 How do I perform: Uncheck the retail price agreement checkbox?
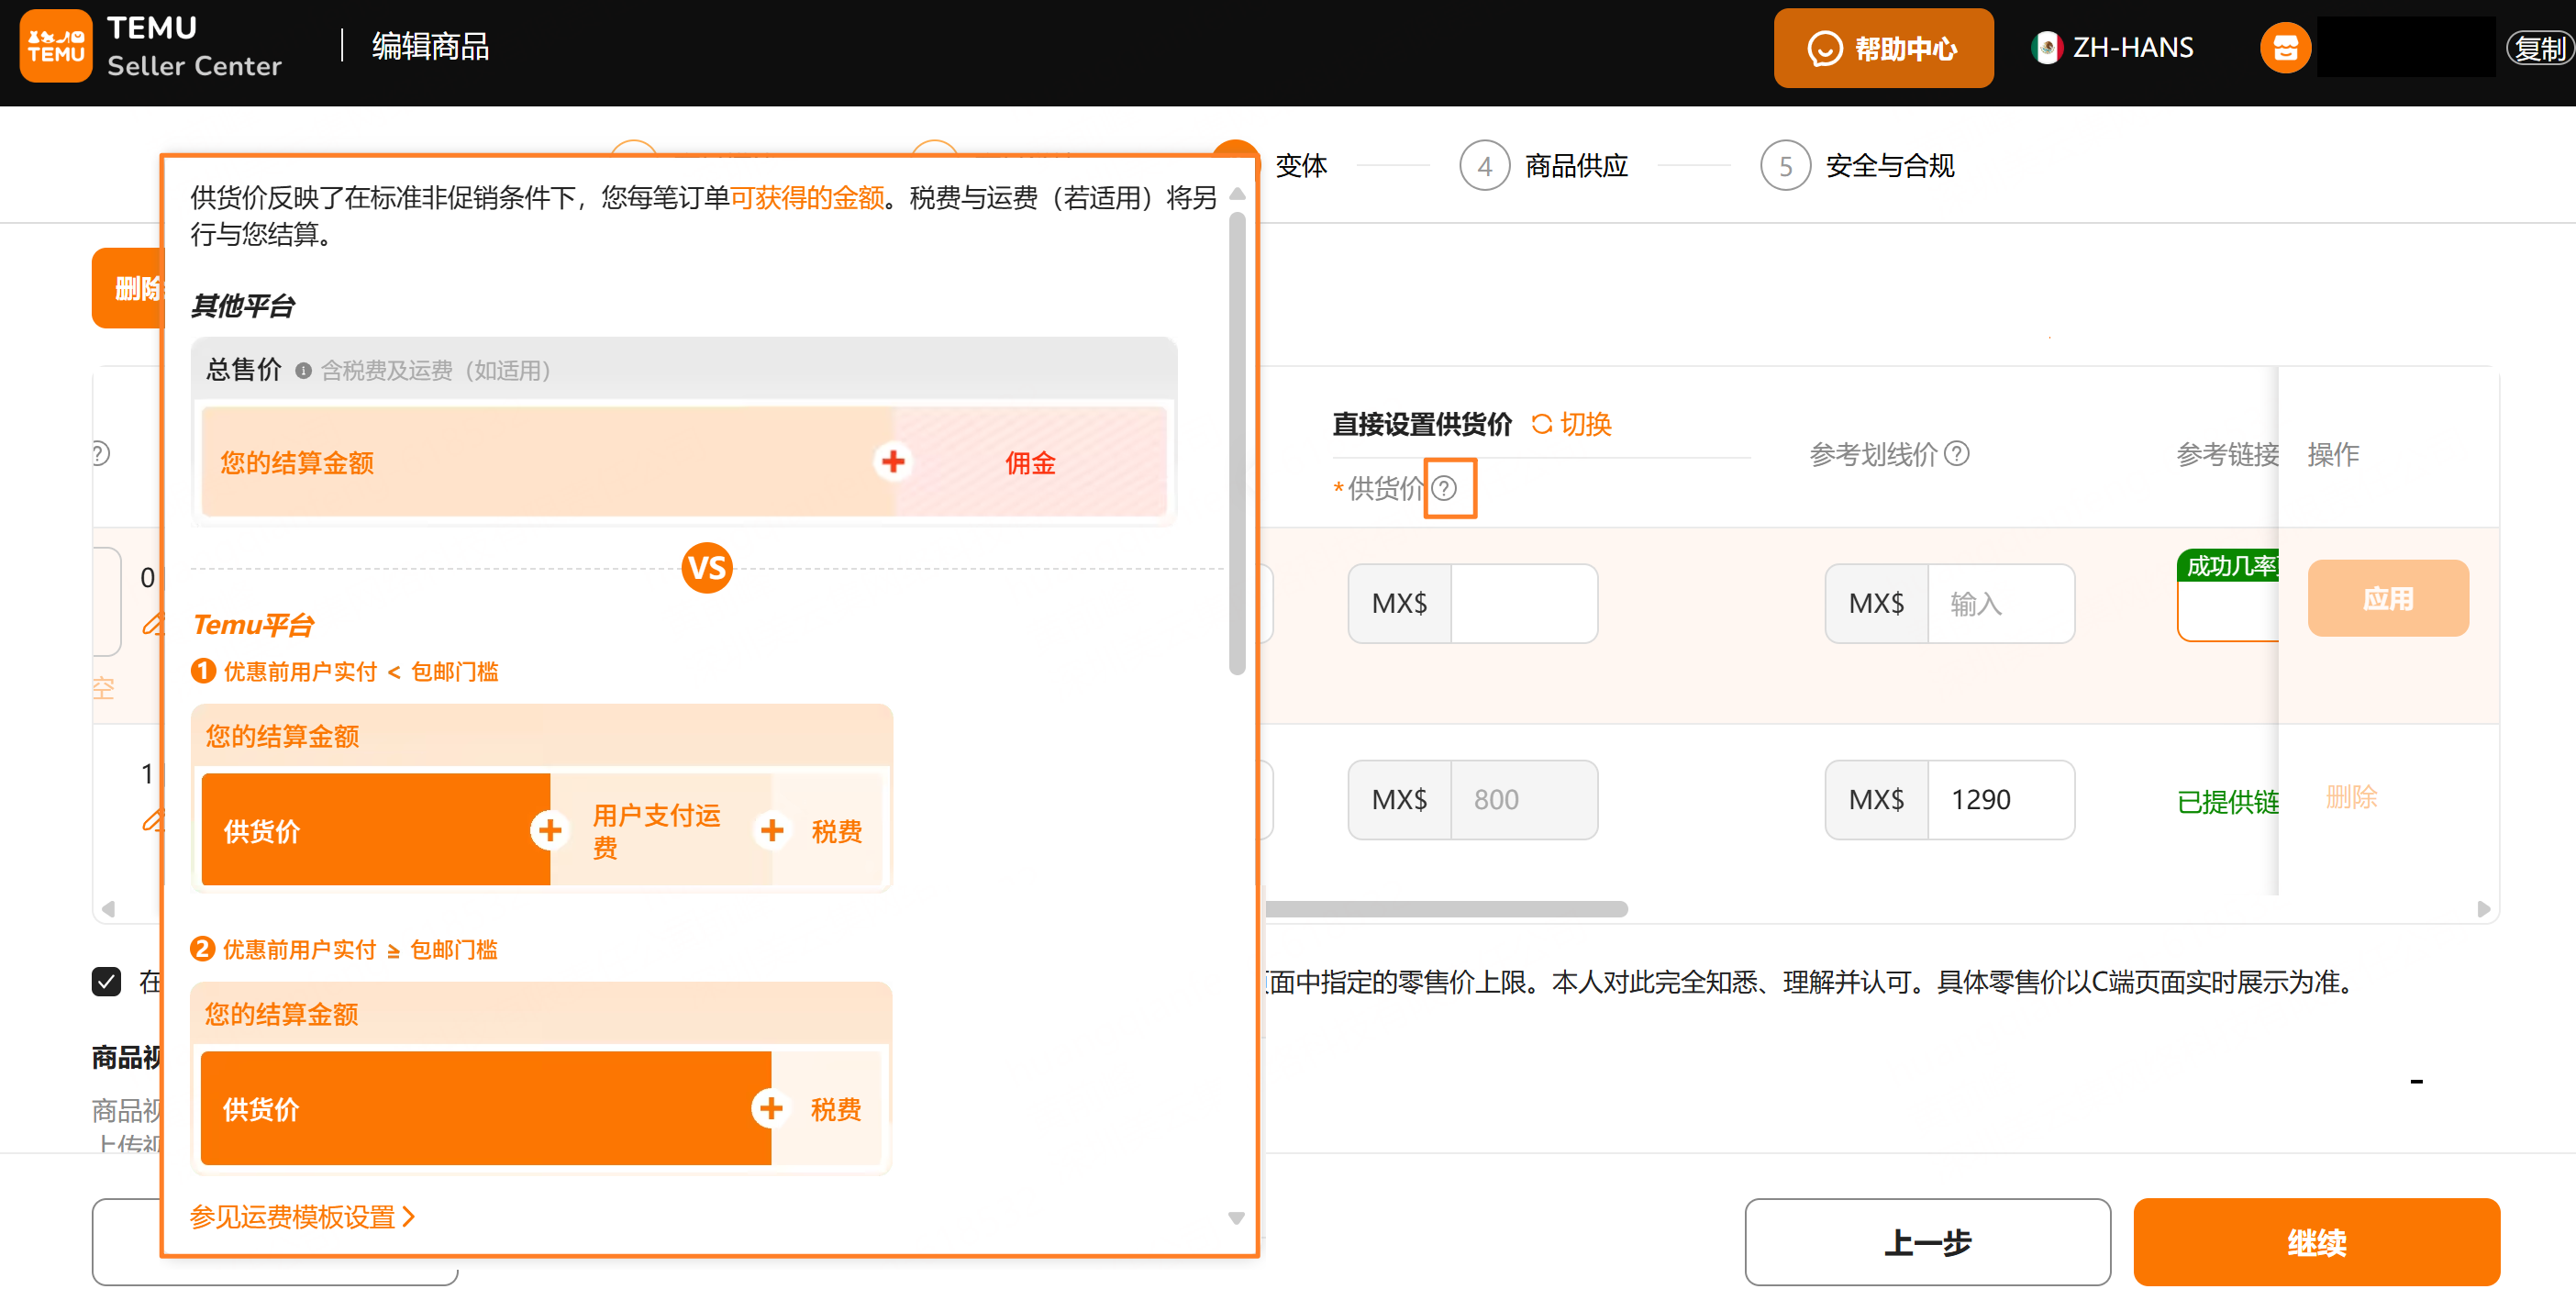106,983
